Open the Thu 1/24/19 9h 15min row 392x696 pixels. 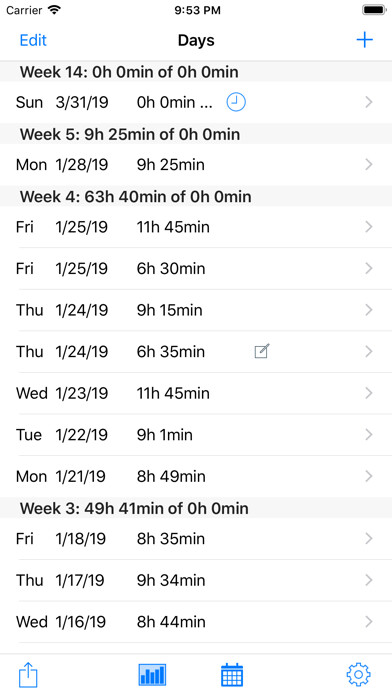[x=196, y=310]
